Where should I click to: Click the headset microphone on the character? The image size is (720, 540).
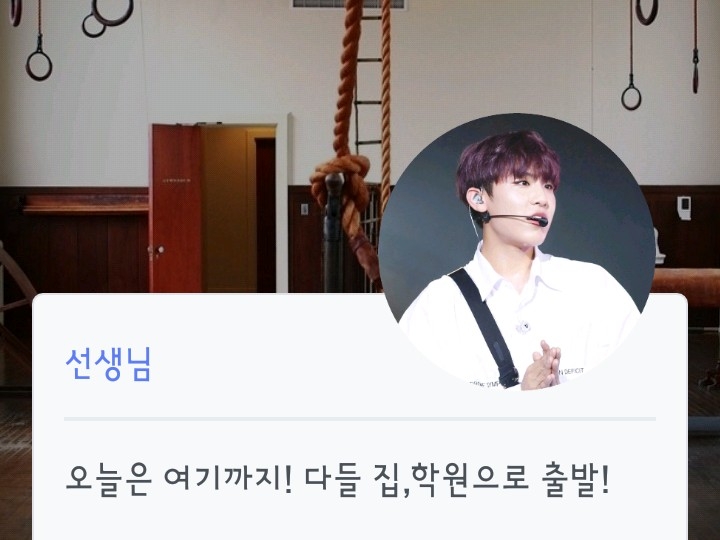click(515, 218)
